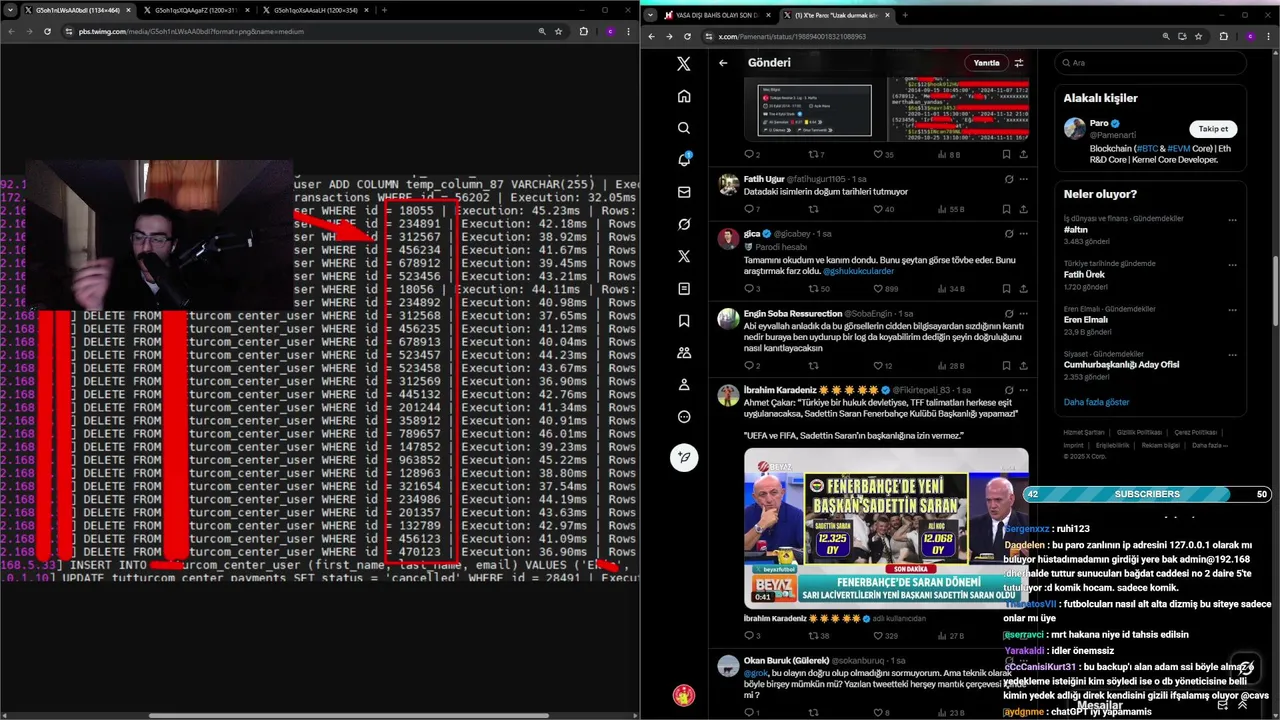Open the Chrome three-dot menu in right window

point(1268,36)
